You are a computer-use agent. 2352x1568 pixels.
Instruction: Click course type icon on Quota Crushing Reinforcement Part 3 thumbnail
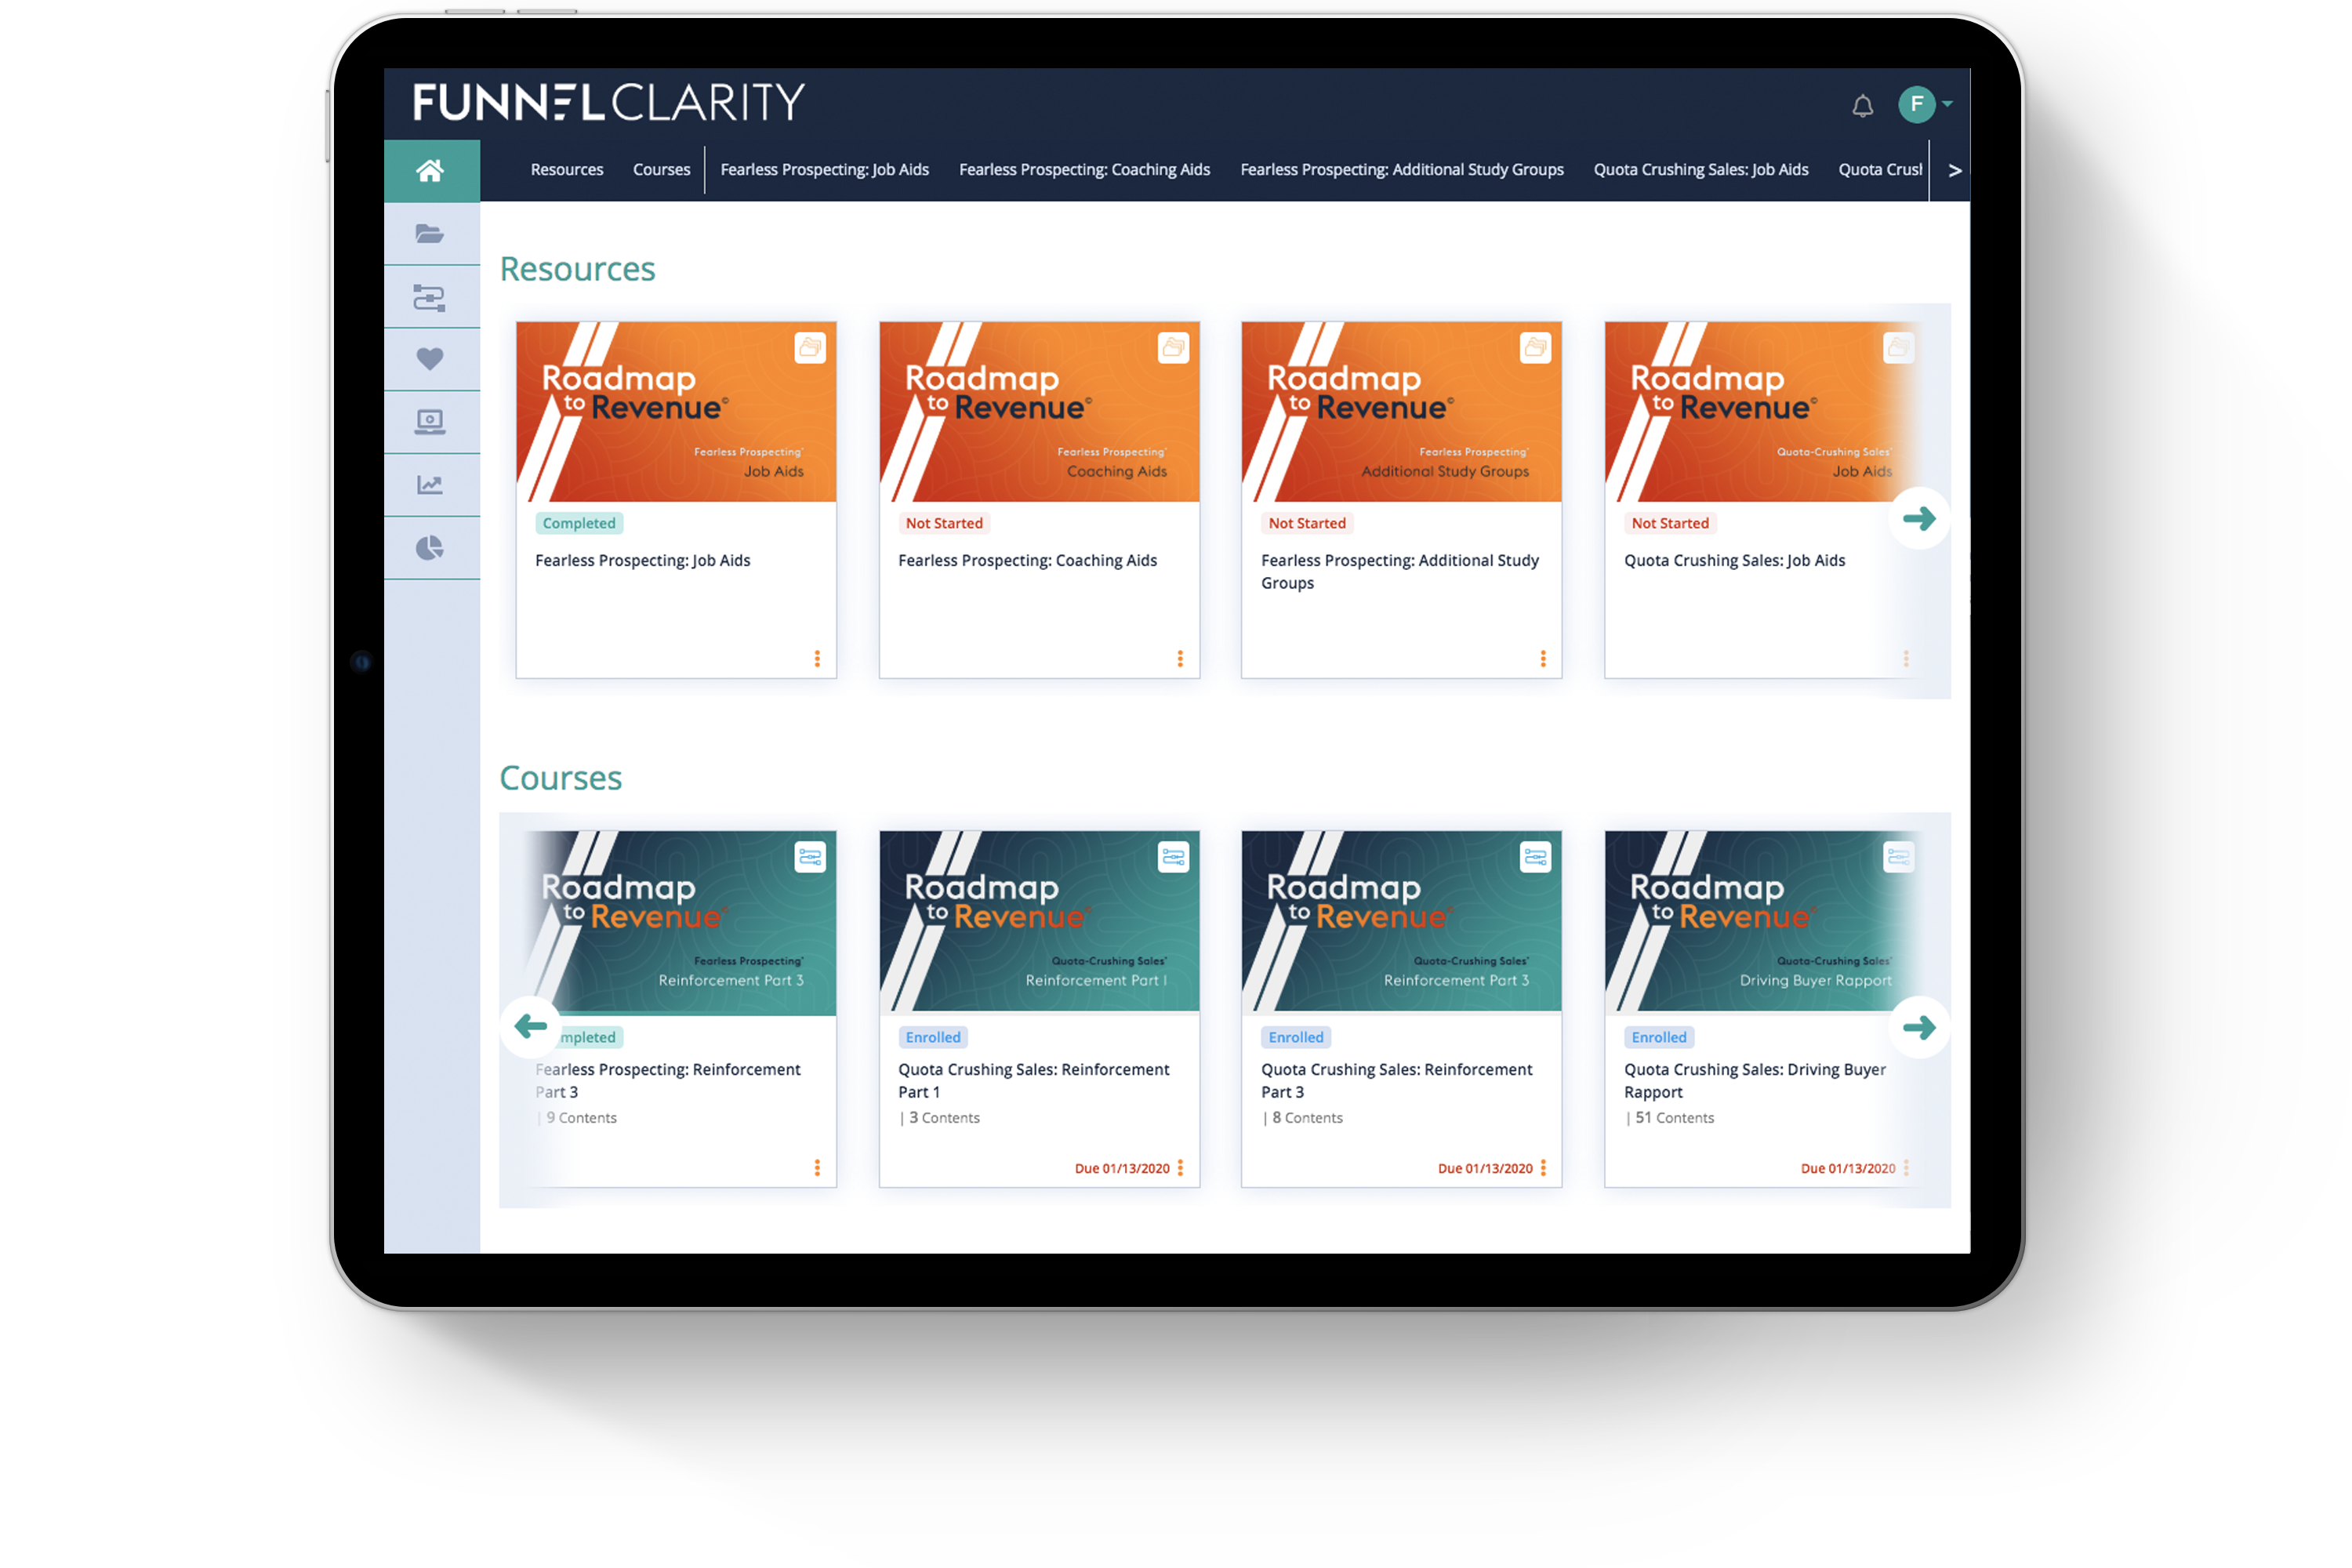point(1535,857)
